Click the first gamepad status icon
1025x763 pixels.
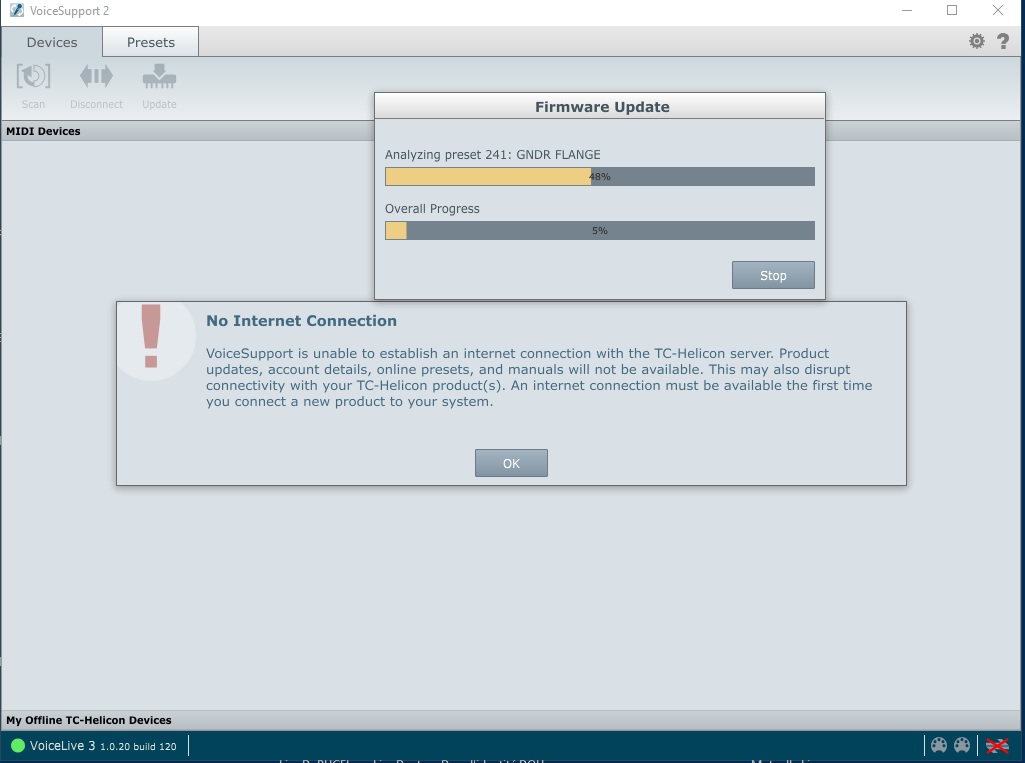pyautogui.click(x=939, y=745)
